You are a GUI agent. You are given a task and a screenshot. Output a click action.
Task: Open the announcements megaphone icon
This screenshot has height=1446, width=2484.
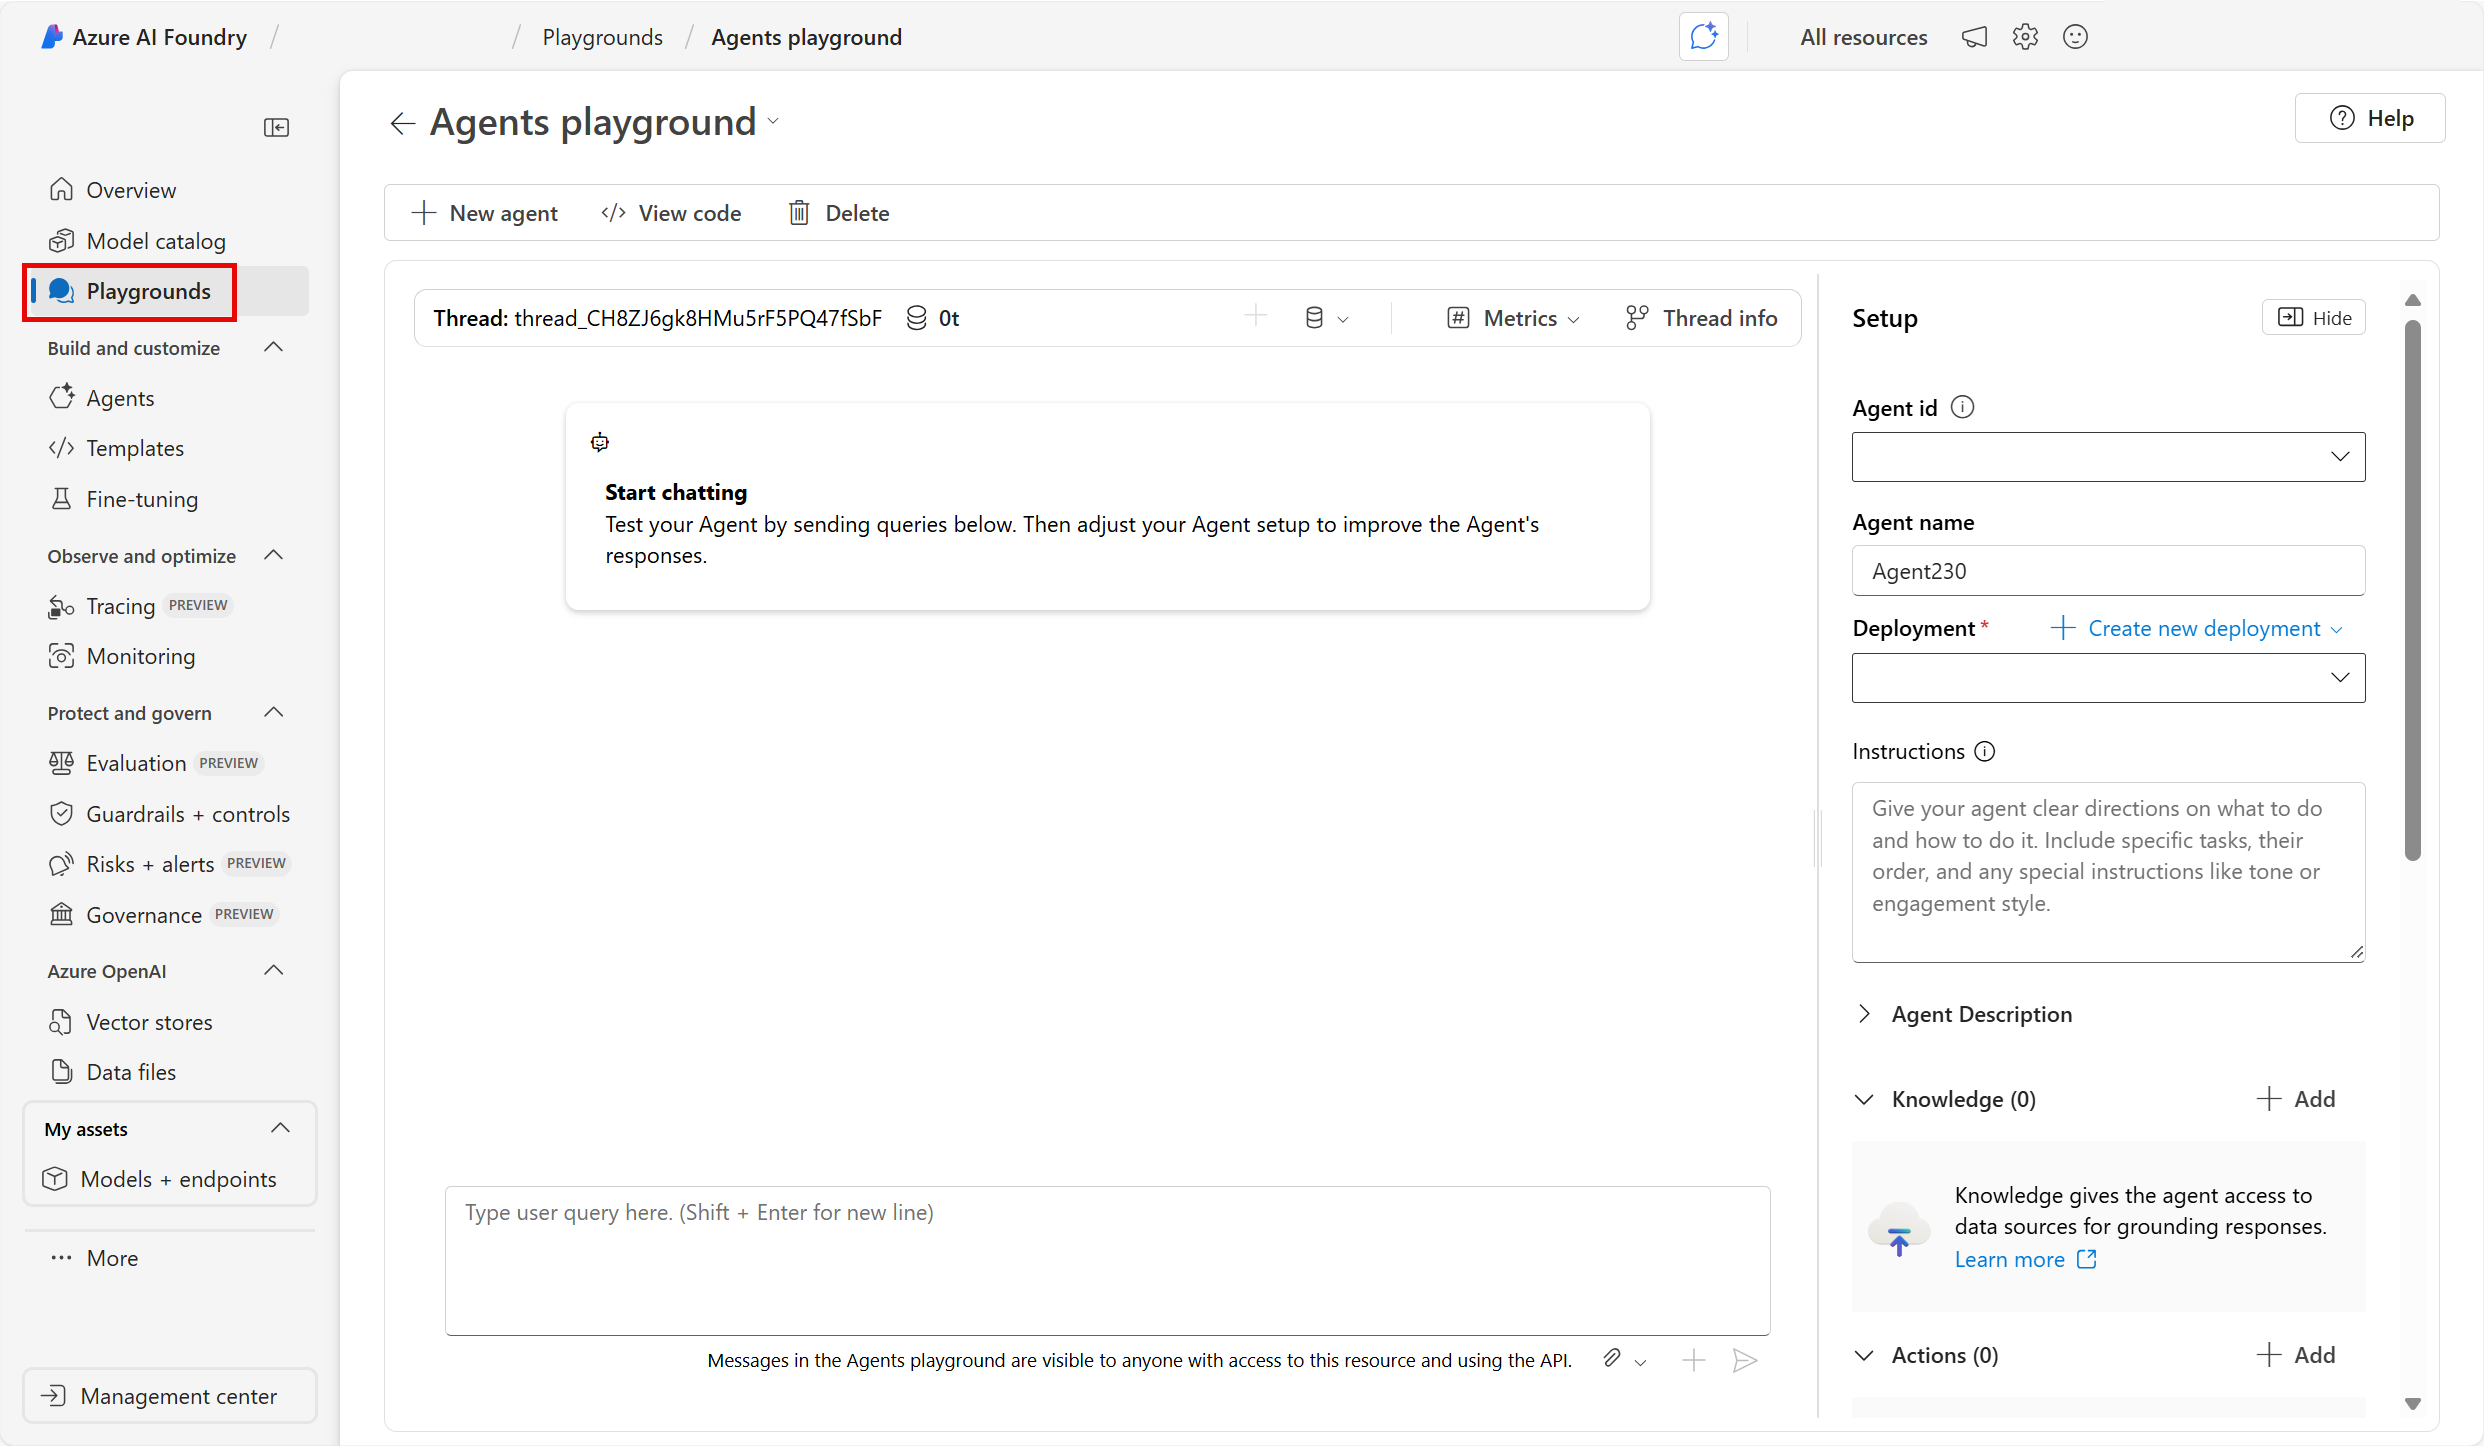1974,37
